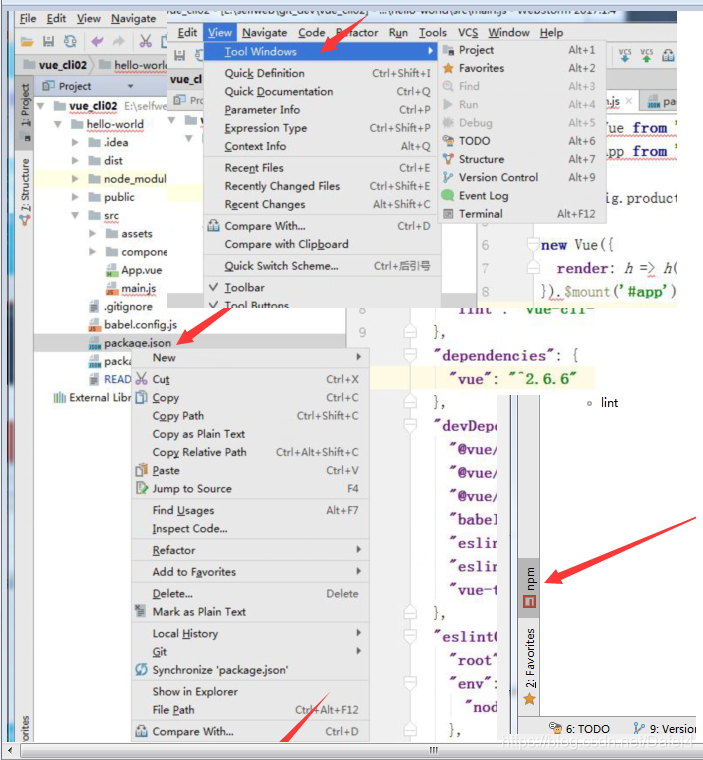Expand the dist folder
Viewport: 703px width, 760px height.
coord(75,161)
